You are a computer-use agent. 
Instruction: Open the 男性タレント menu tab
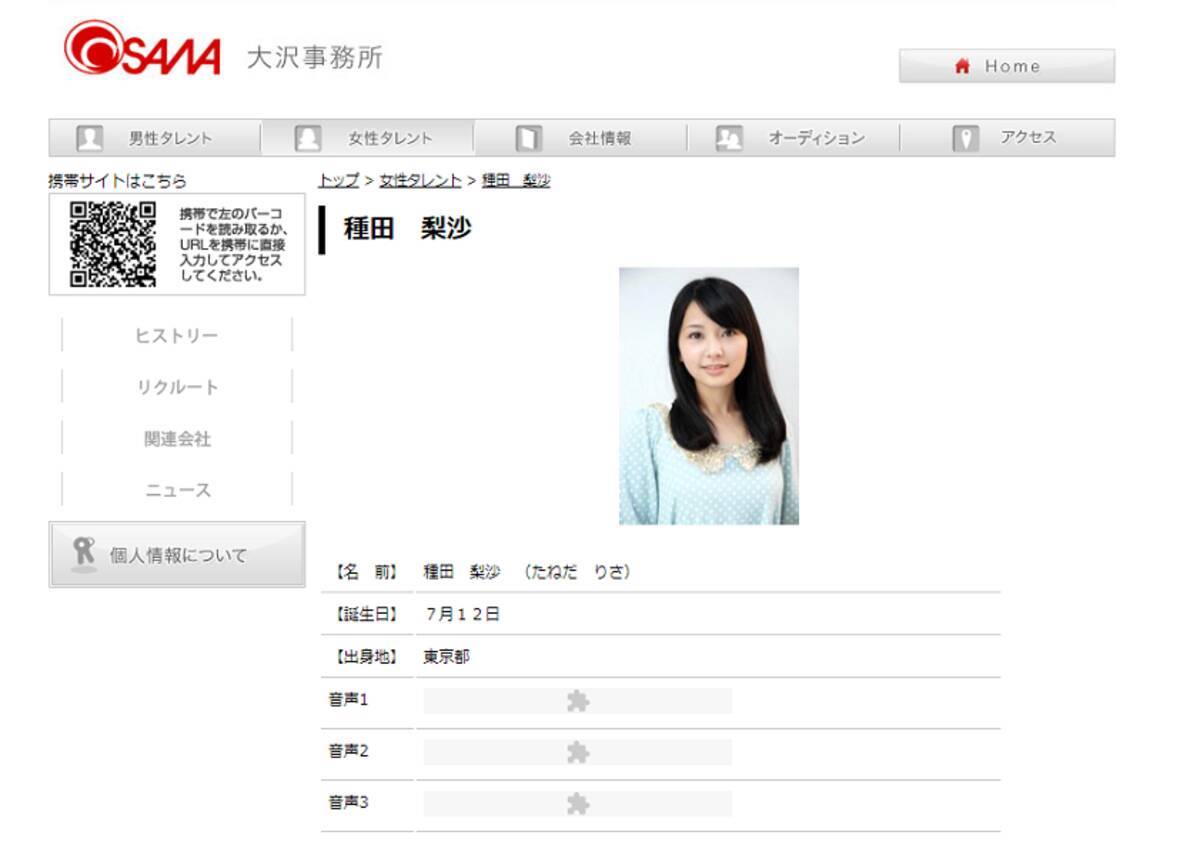(x=155, y=138)
